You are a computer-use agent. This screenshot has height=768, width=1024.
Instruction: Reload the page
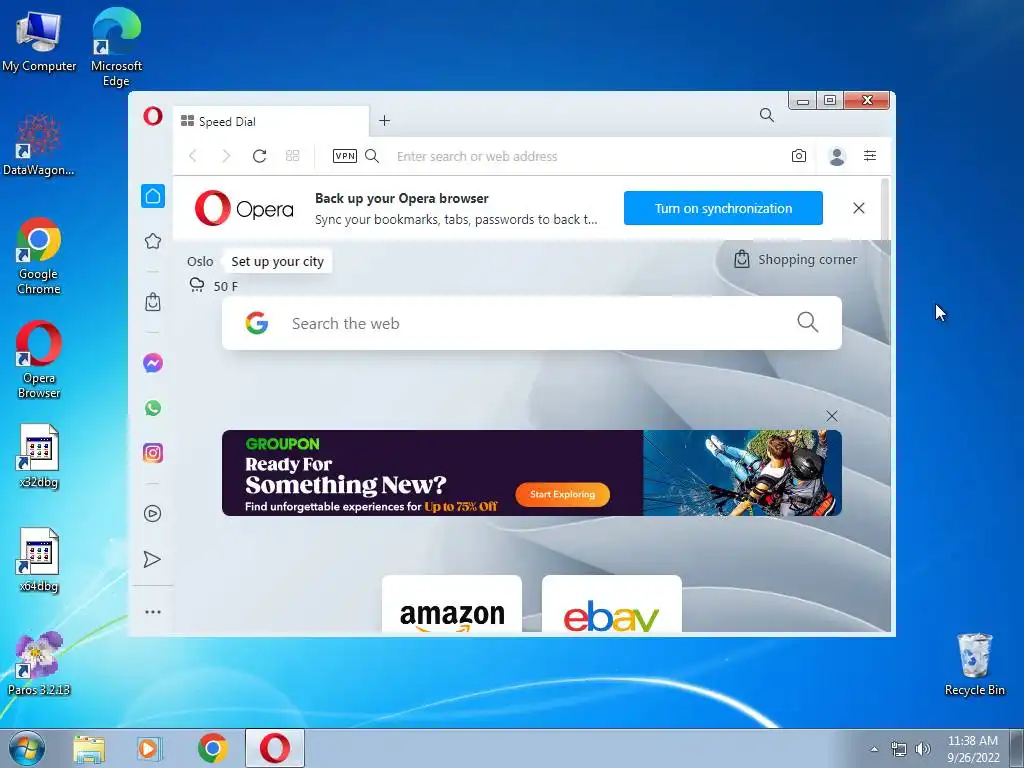pos(259,156)
